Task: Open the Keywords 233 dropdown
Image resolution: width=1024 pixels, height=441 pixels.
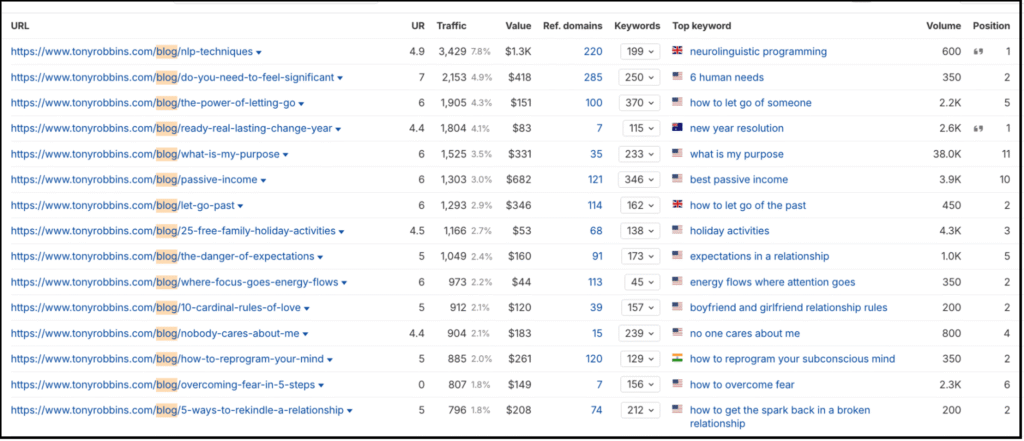Action: (640, 154)
